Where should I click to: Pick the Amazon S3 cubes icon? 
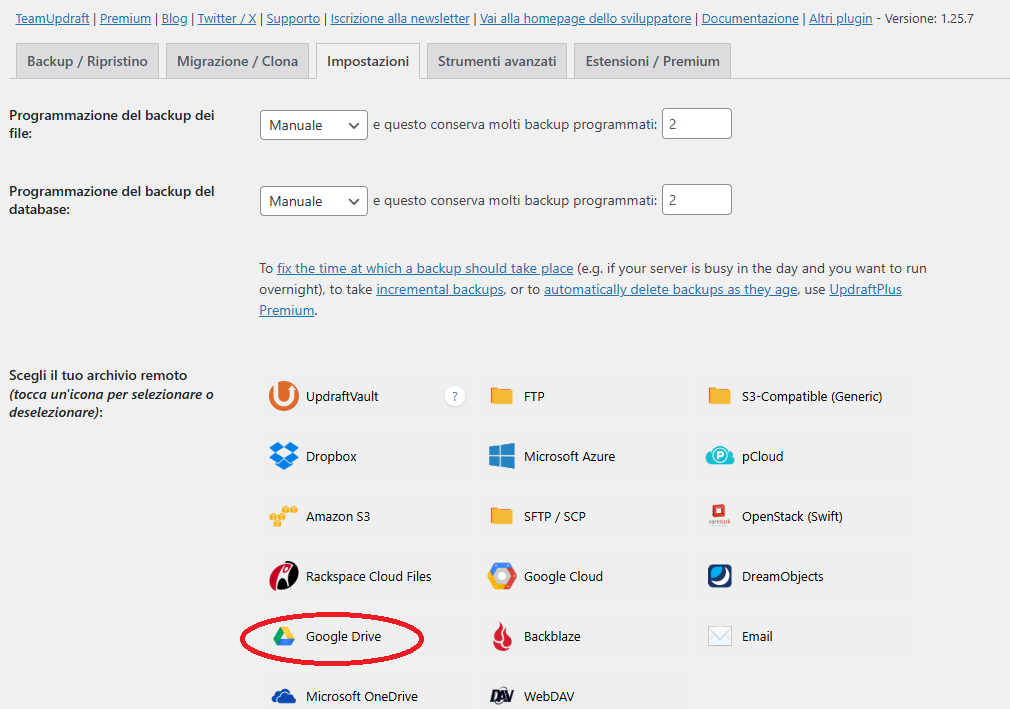click(x=283, y=516)
